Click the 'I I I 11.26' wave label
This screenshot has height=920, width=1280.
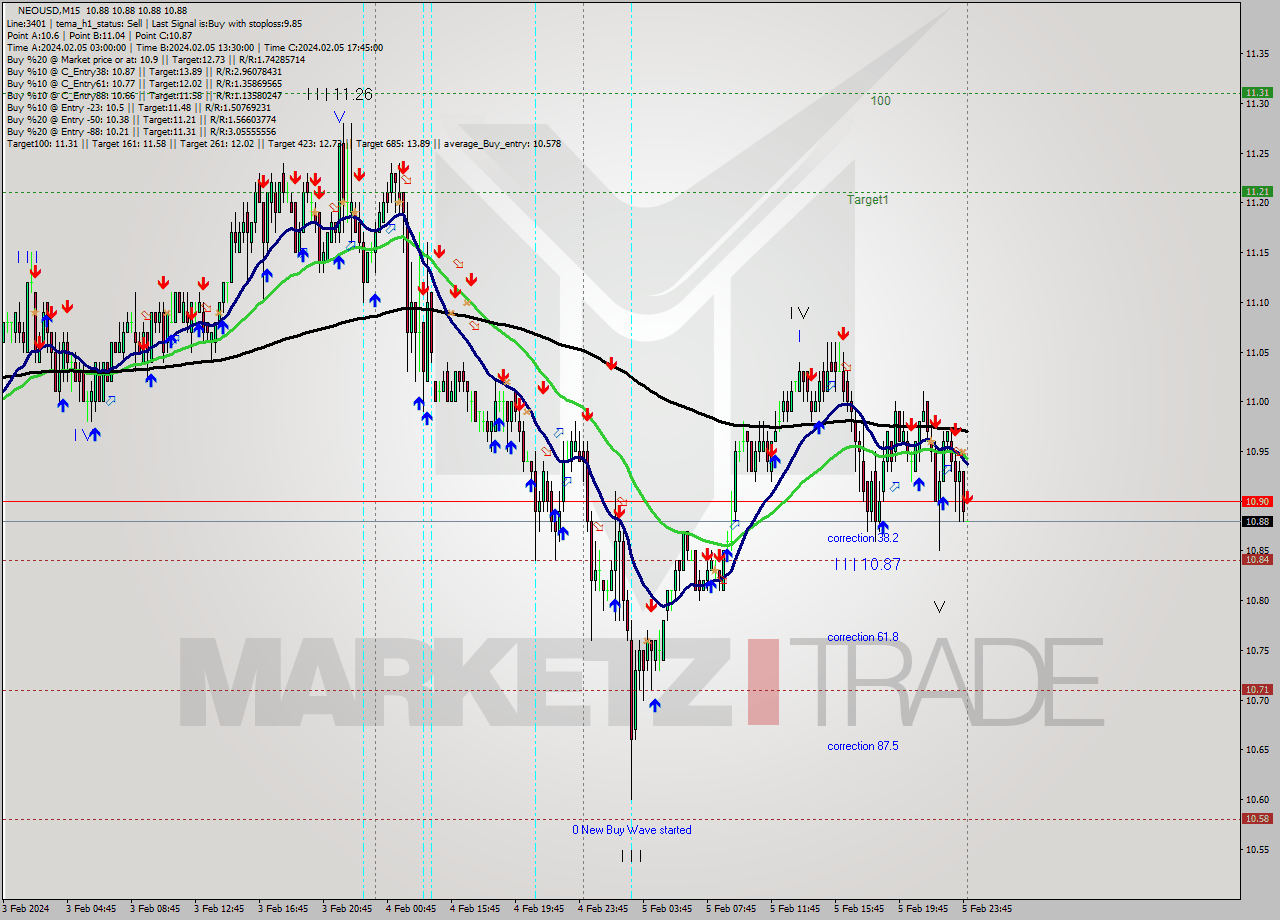click(340, 94)
